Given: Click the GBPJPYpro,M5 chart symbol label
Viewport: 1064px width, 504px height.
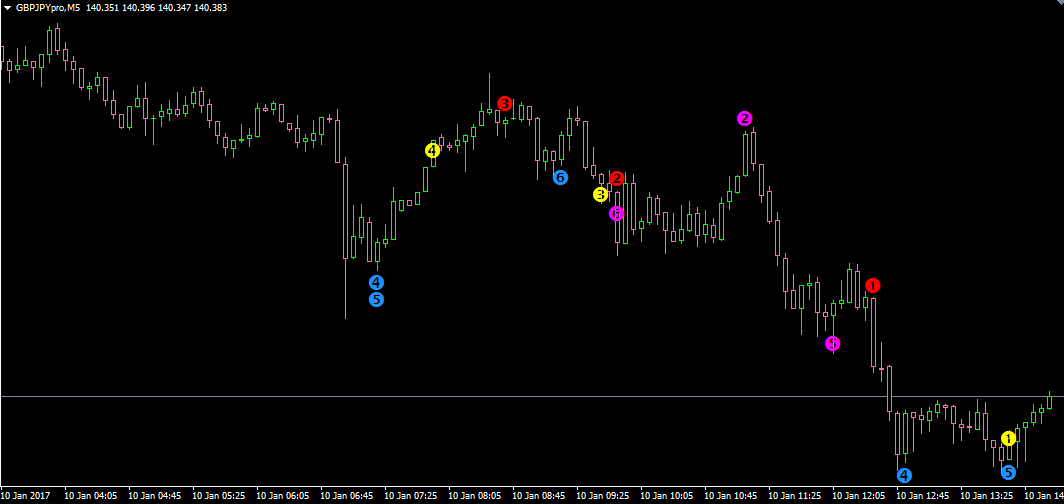Looking at the screenshot, I should pos(49,7).
